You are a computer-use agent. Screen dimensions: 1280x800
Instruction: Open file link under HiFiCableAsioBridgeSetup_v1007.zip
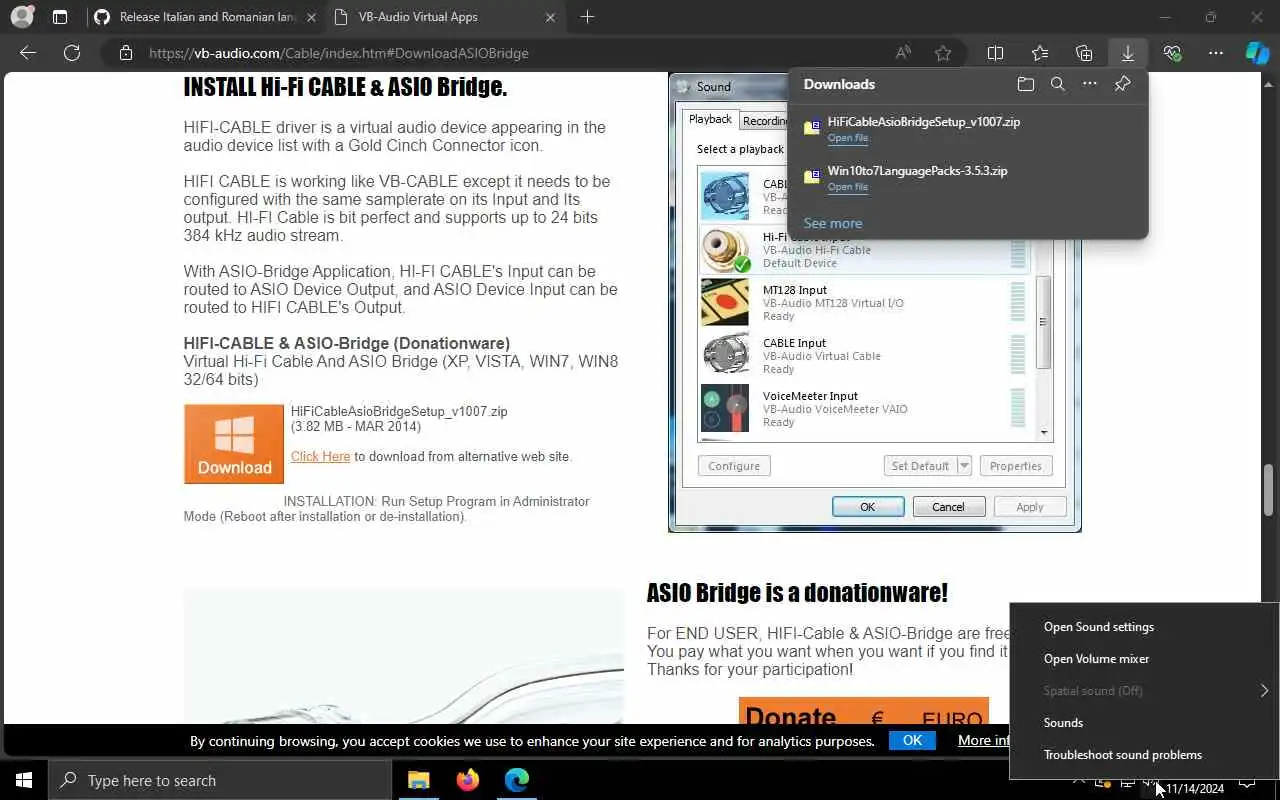(848, 138)
